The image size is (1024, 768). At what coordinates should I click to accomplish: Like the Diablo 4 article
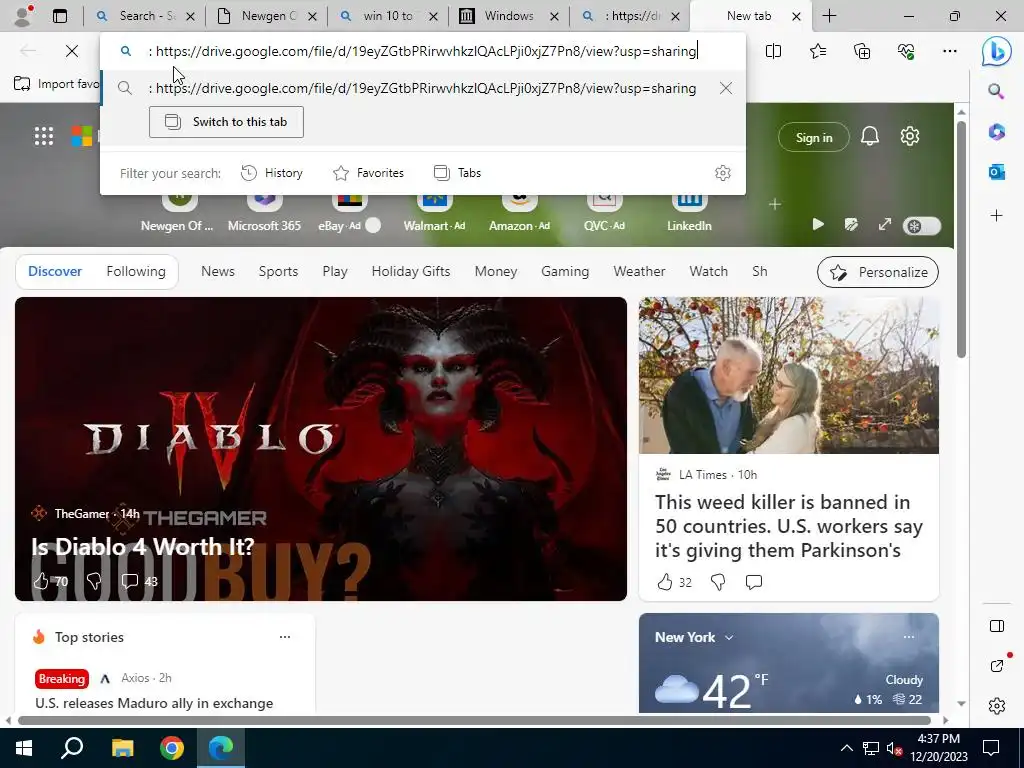[41, 581]
